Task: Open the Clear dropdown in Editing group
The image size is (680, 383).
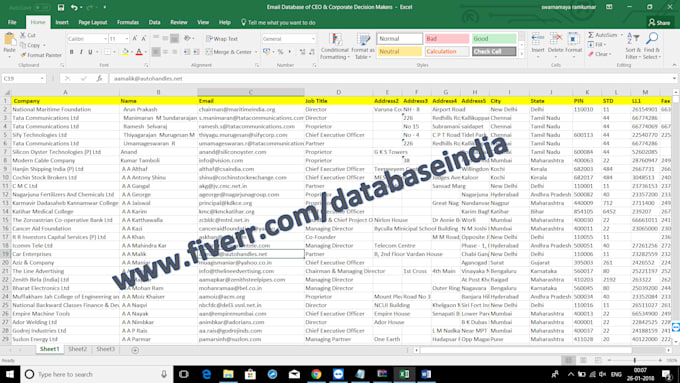Action: (x=610, y=54)
